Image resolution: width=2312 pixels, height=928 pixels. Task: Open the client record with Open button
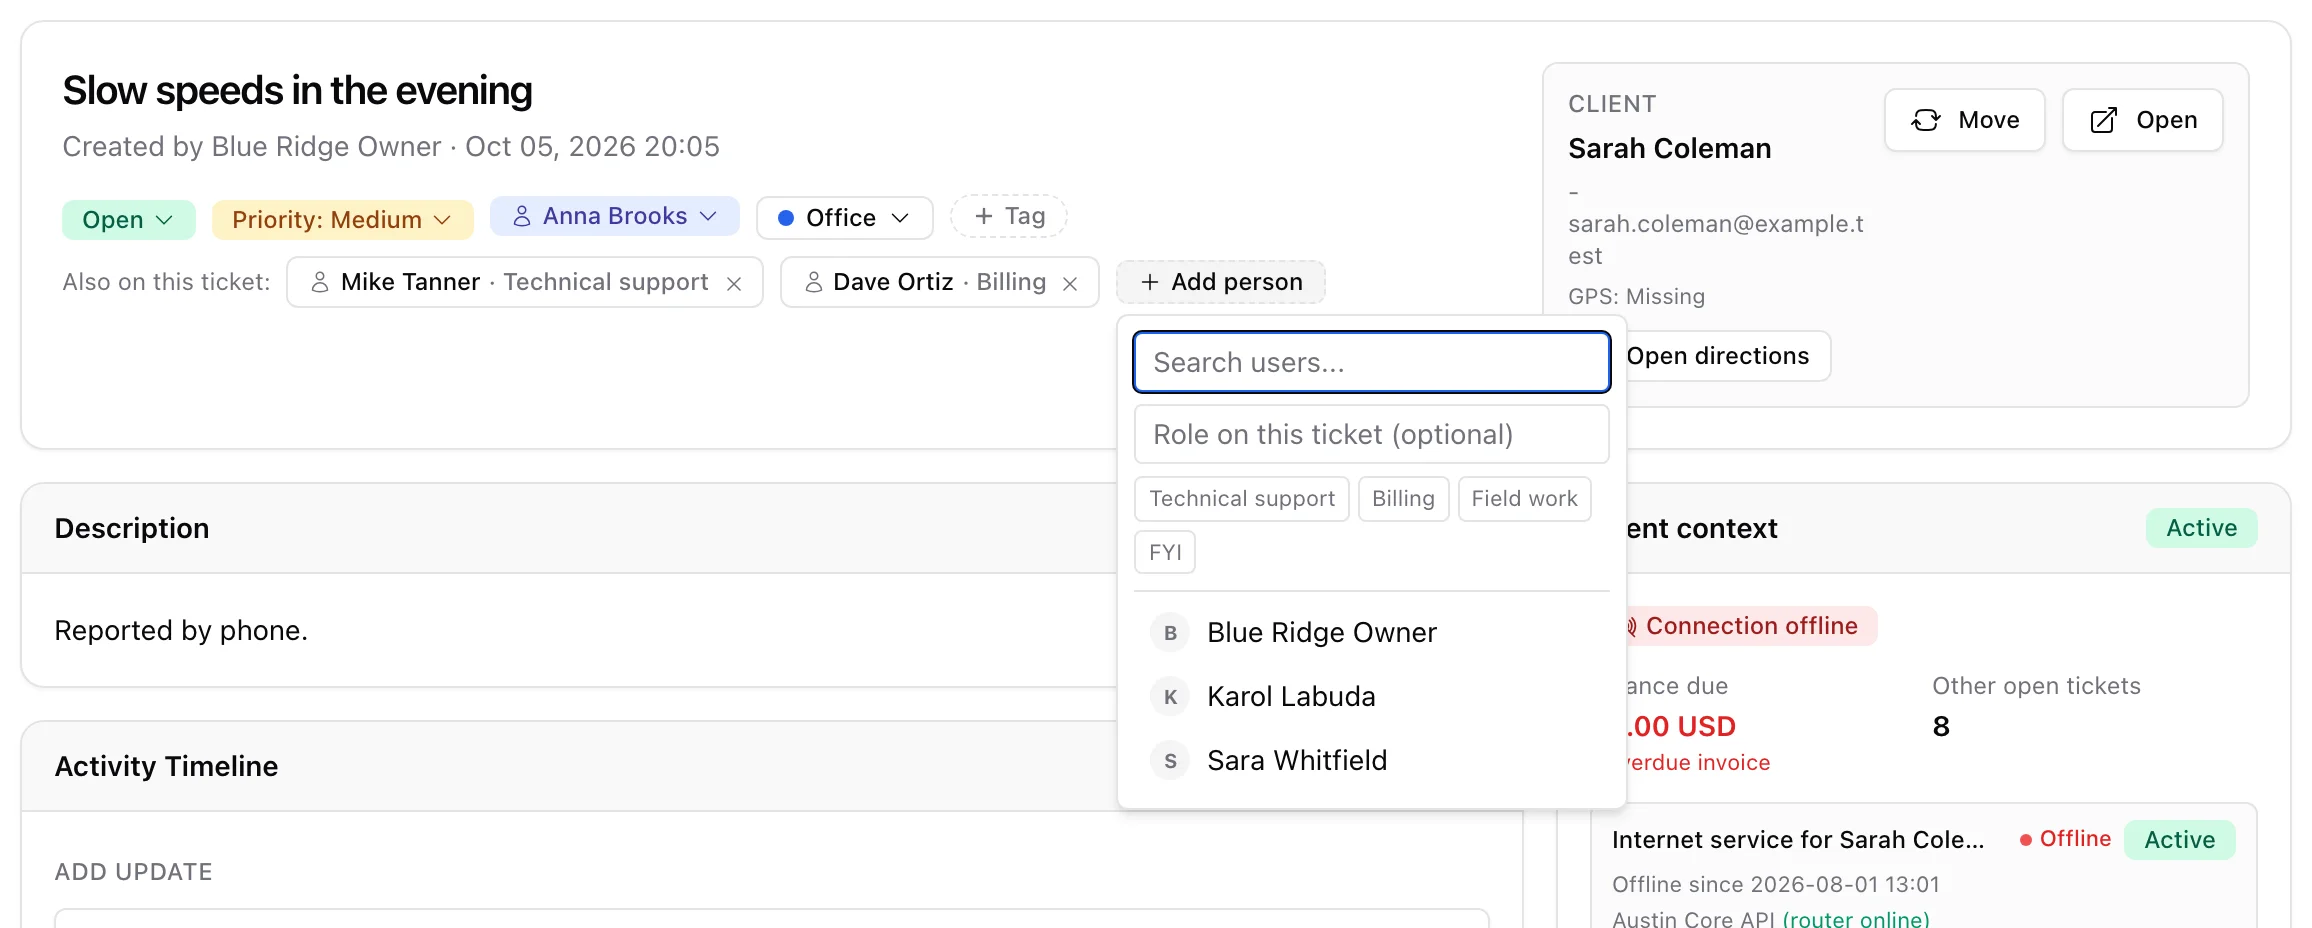coord(2142,120)
